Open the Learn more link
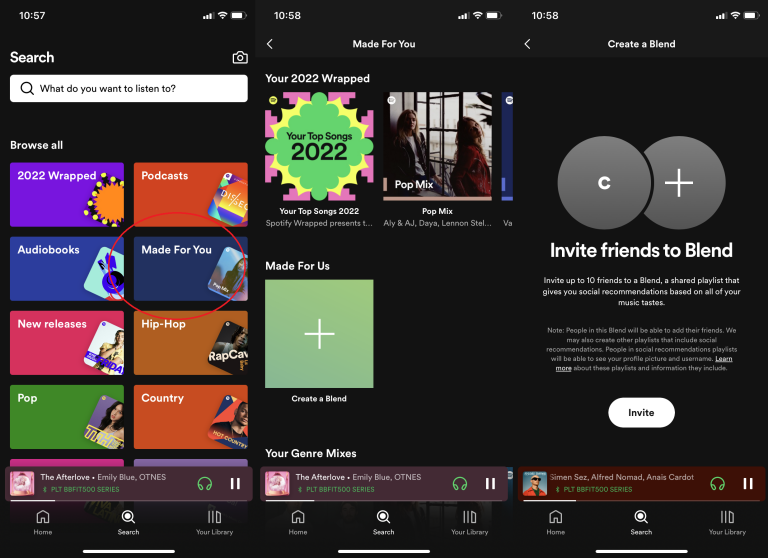The image size is (768, 558). 645,363
